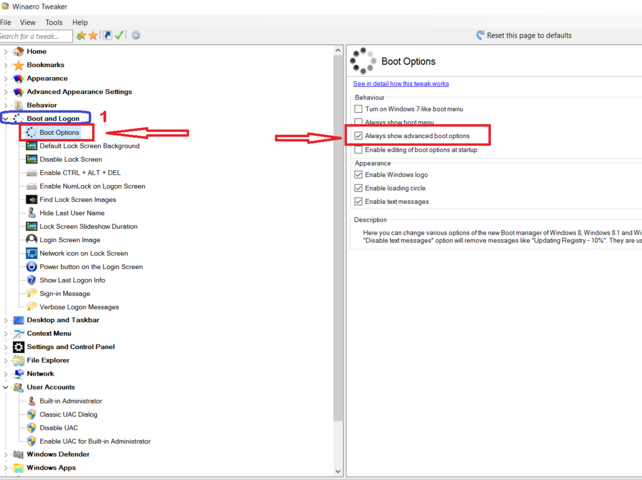
Task: Expand the Appearance tree node
Action: [x=5, y=79]
